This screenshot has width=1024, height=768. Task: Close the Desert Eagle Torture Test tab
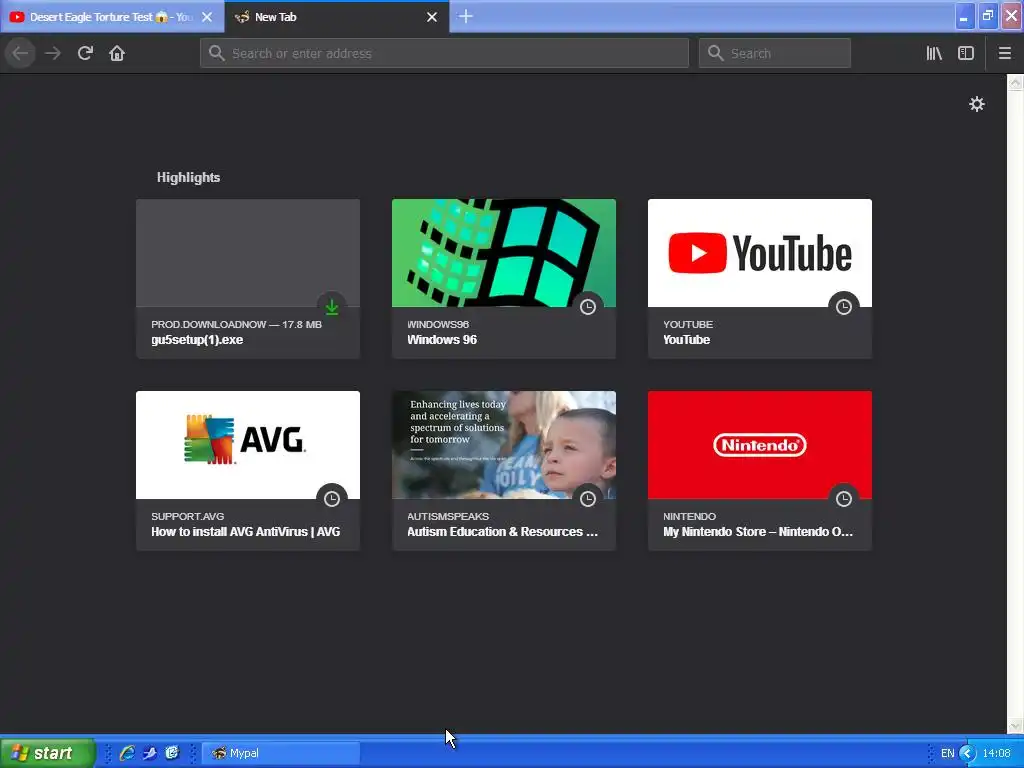pos(207,17)
